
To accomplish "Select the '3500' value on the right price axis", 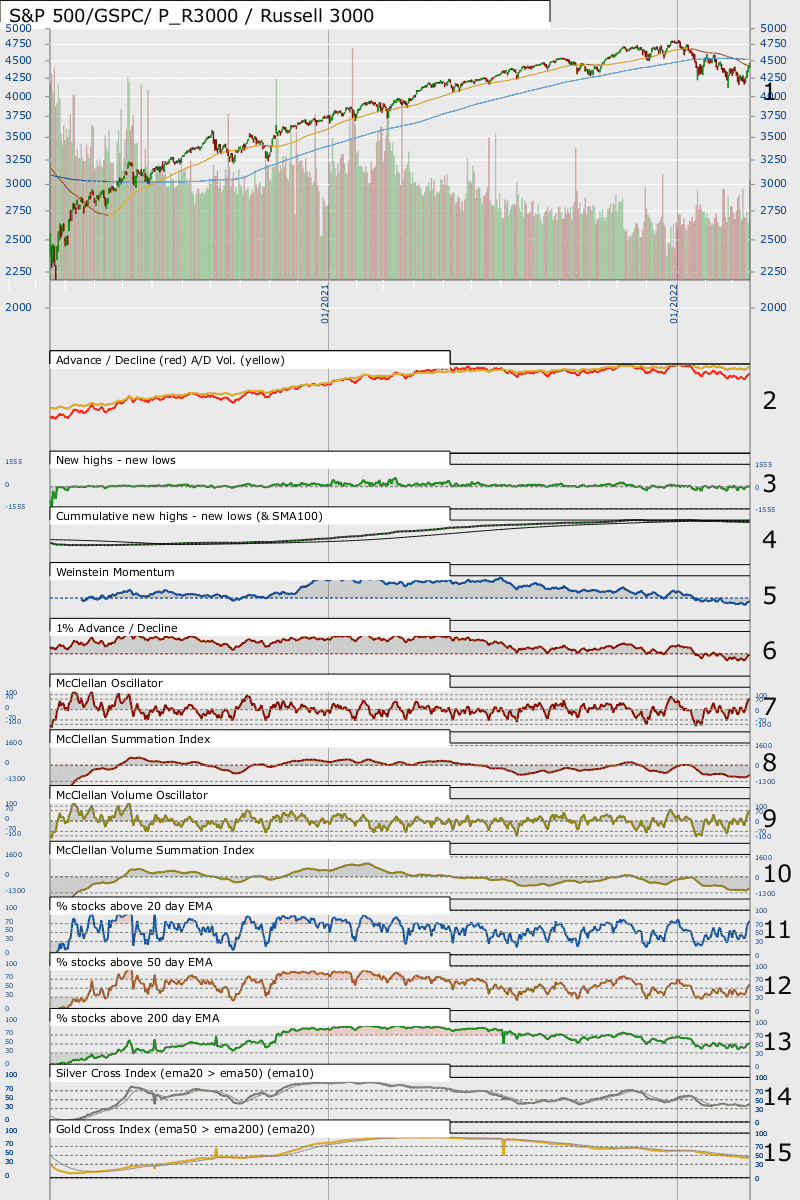I will pyautogui.click(x=774, y=137).
